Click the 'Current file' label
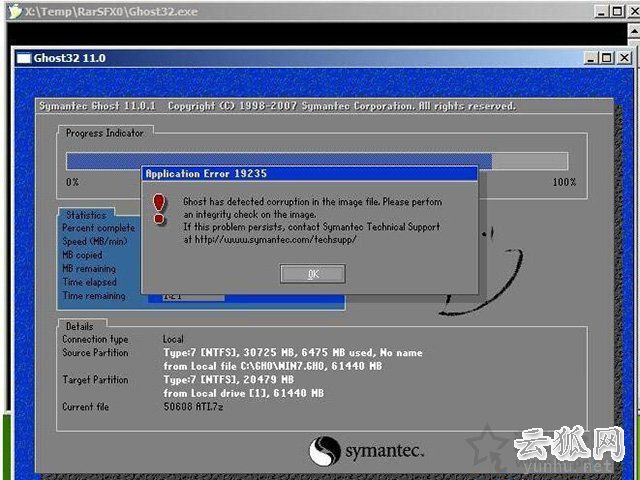Viewport: 640px width, 480px height. click(x=85, y=407)
